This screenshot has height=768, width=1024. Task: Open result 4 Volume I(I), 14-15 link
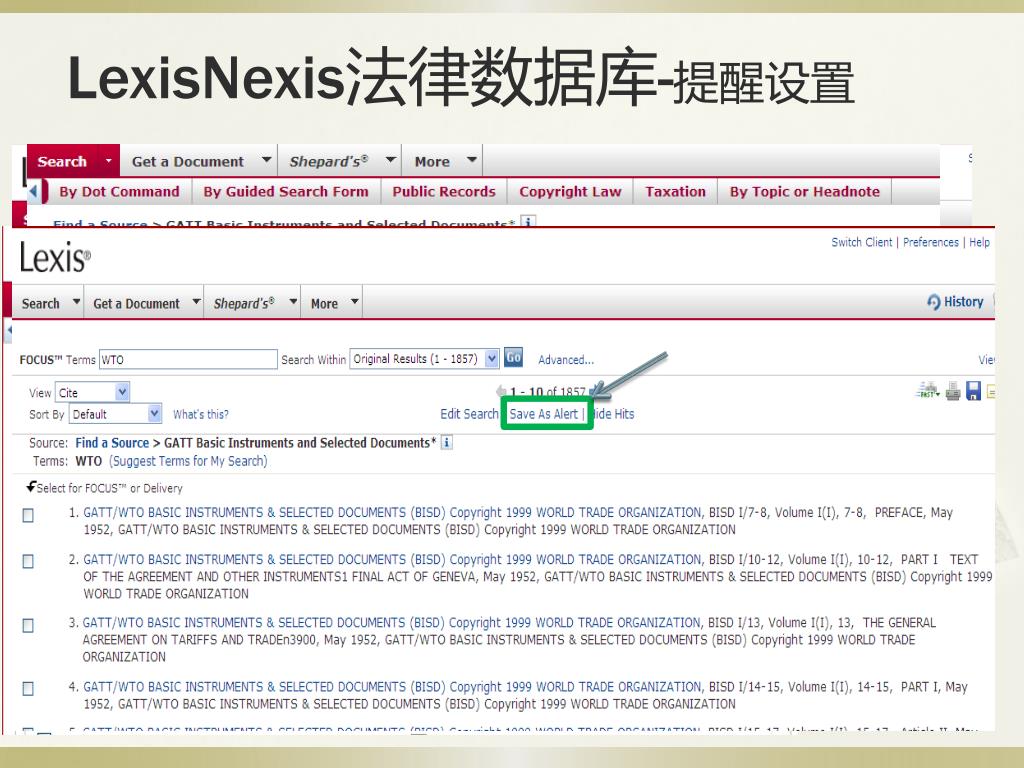[x=392, y=687]
